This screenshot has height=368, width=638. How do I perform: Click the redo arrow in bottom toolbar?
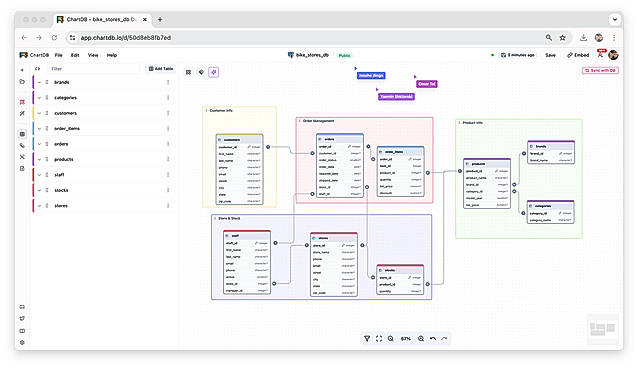[x=444, y=339]
